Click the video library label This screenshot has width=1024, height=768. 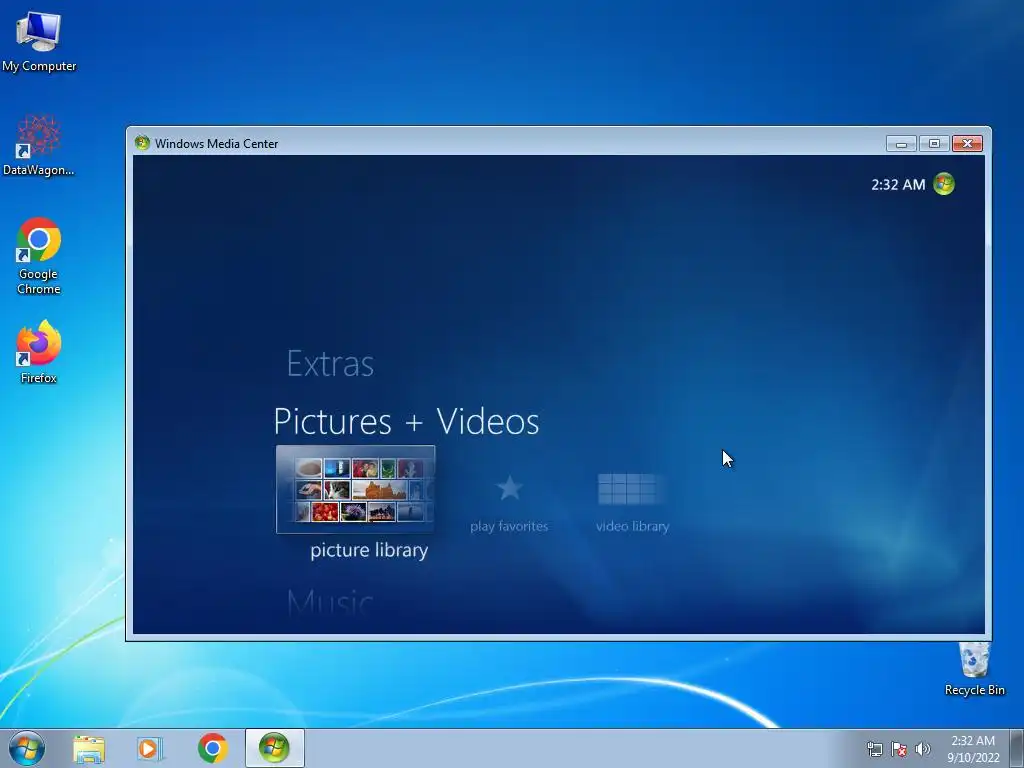click(x=632, y=526)
